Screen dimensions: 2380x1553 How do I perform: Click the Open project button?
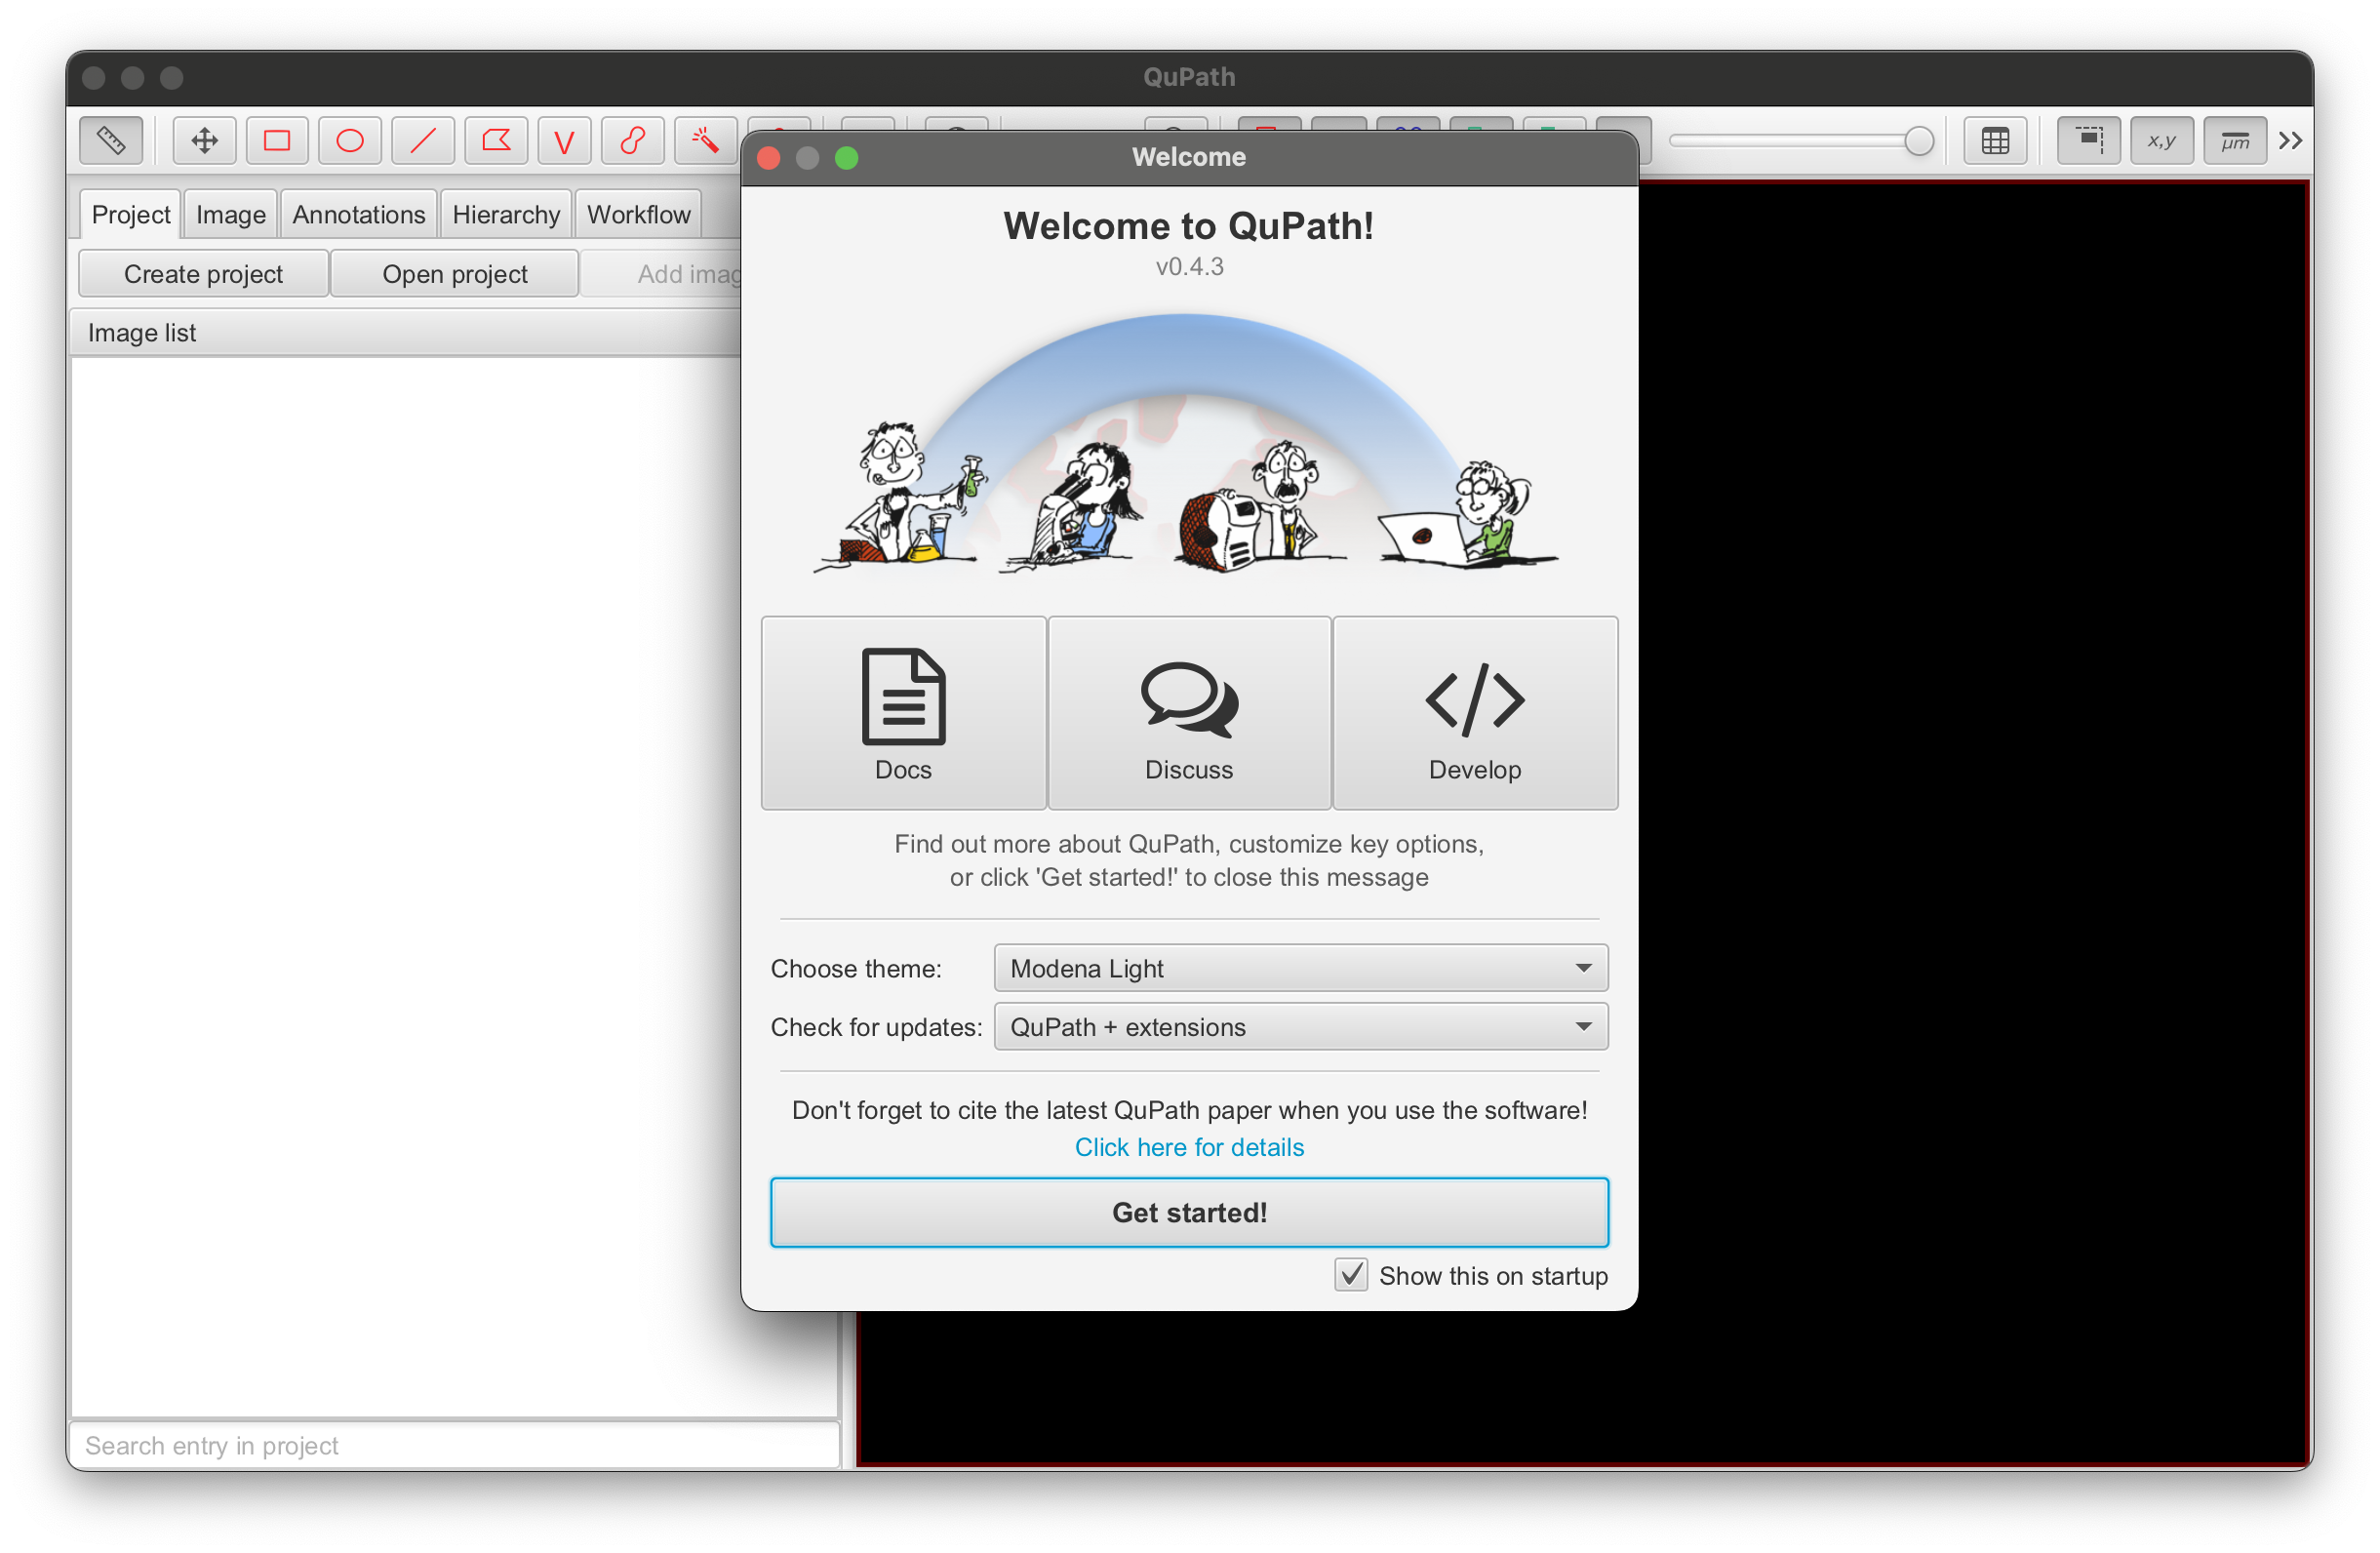click(x=455, y=274)
